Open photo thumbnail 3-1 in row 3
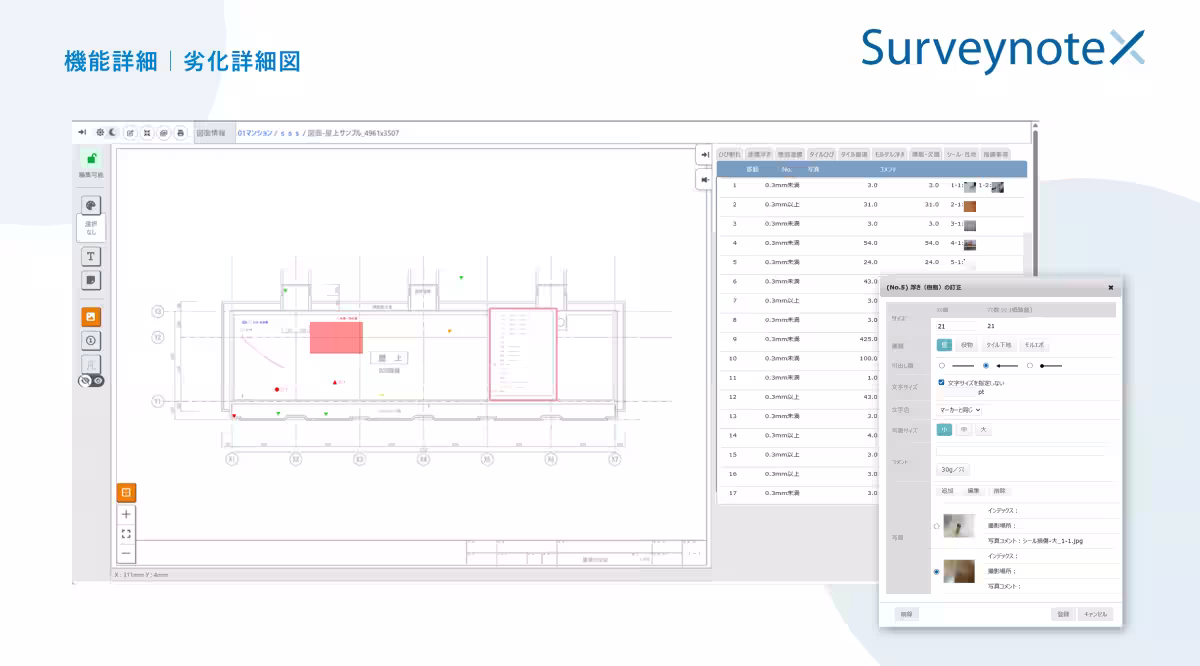The image size is (1200, 666). tap(969, 224)
